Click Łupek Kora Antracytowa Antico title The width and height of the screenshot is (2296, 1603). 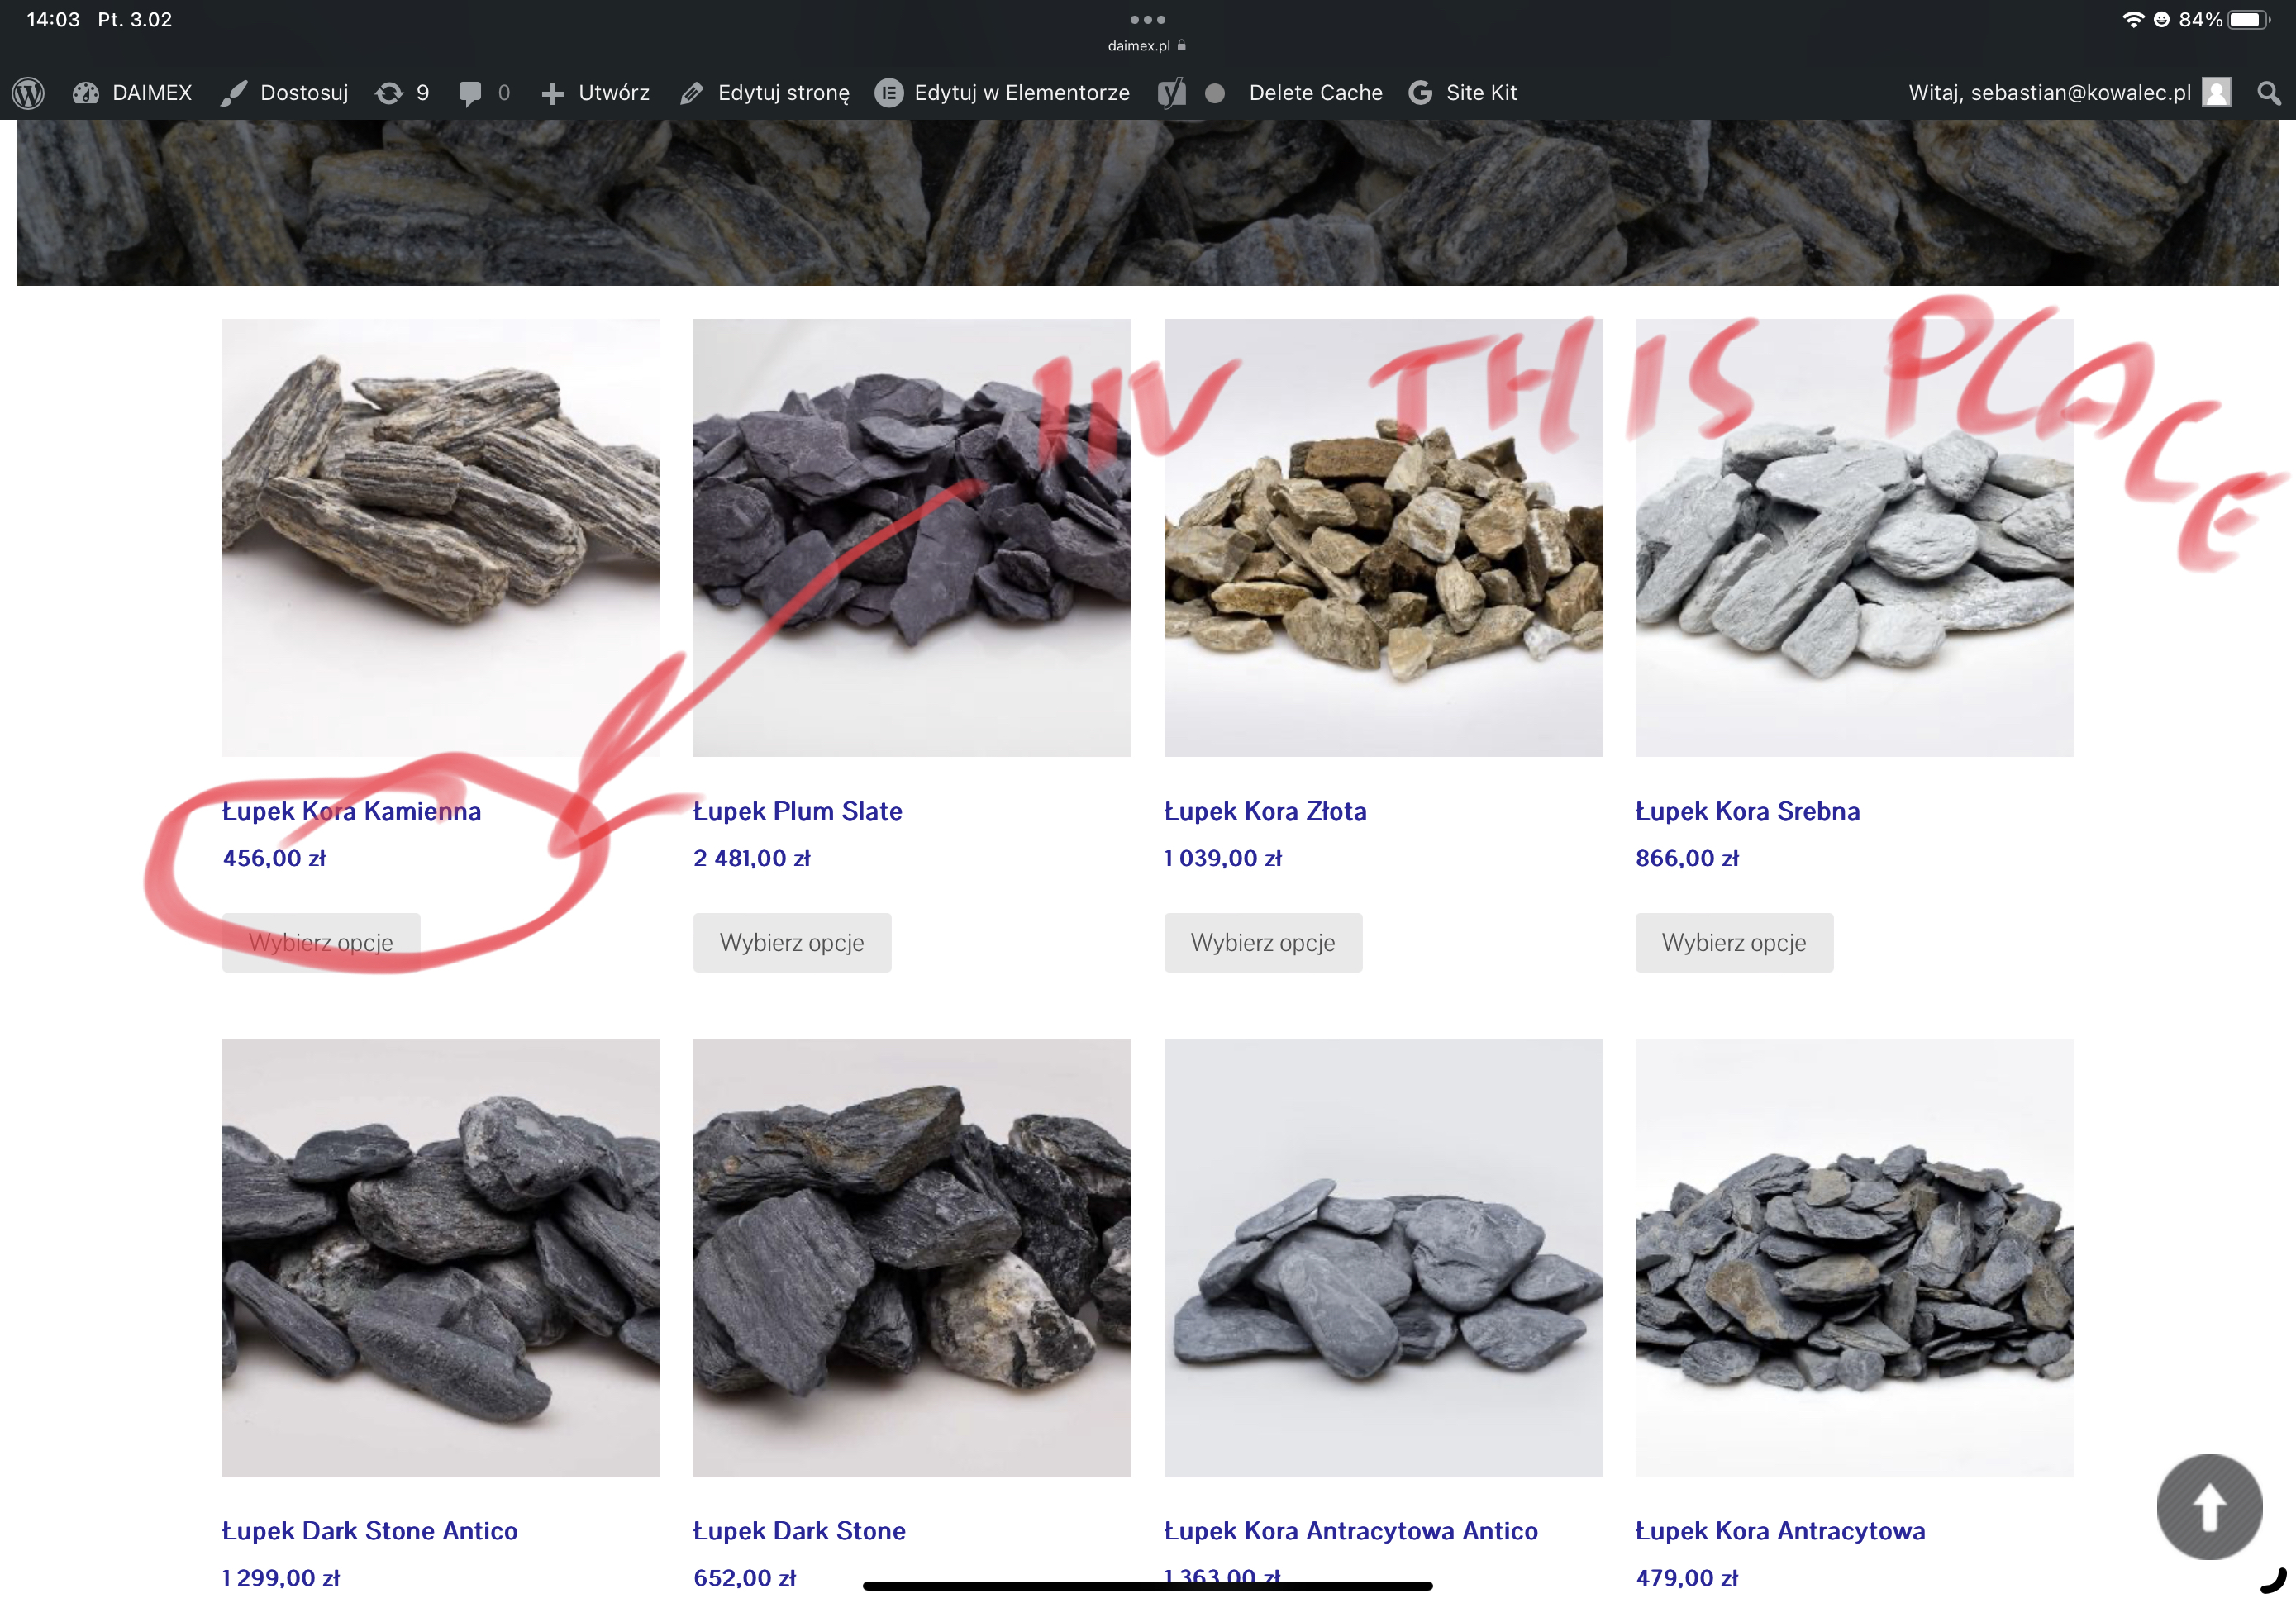click(x=1351, y=1531)
